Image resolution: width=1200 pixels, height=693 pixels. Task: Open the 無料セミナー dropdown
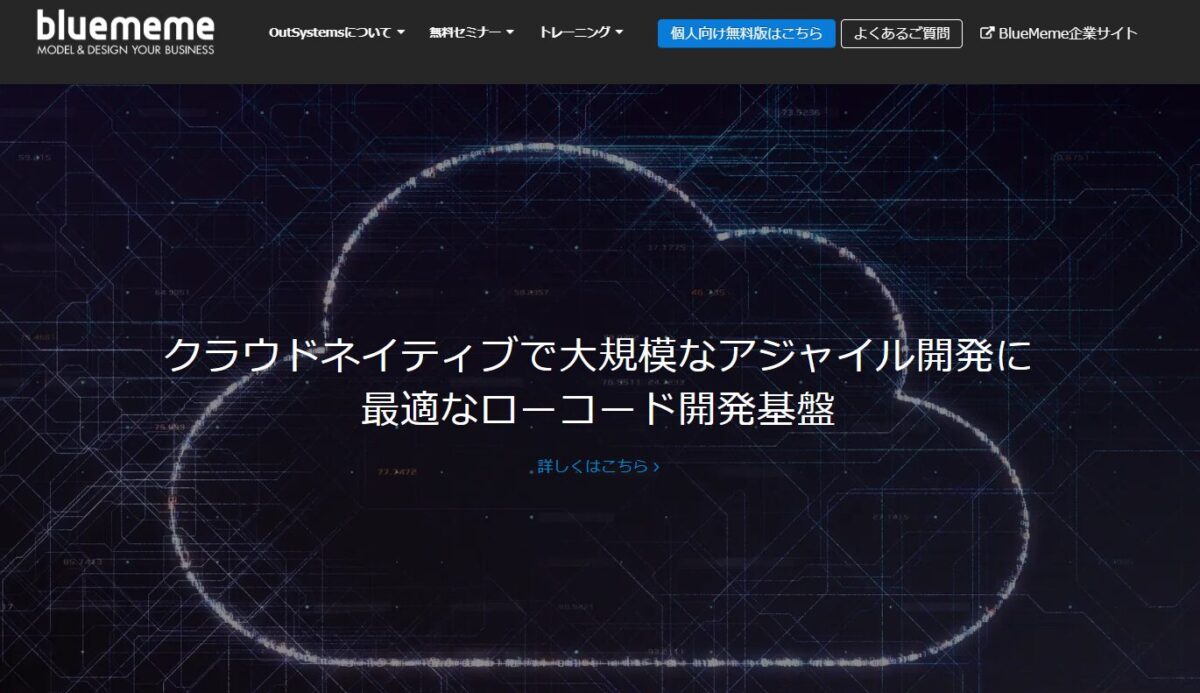click(464, 31)
